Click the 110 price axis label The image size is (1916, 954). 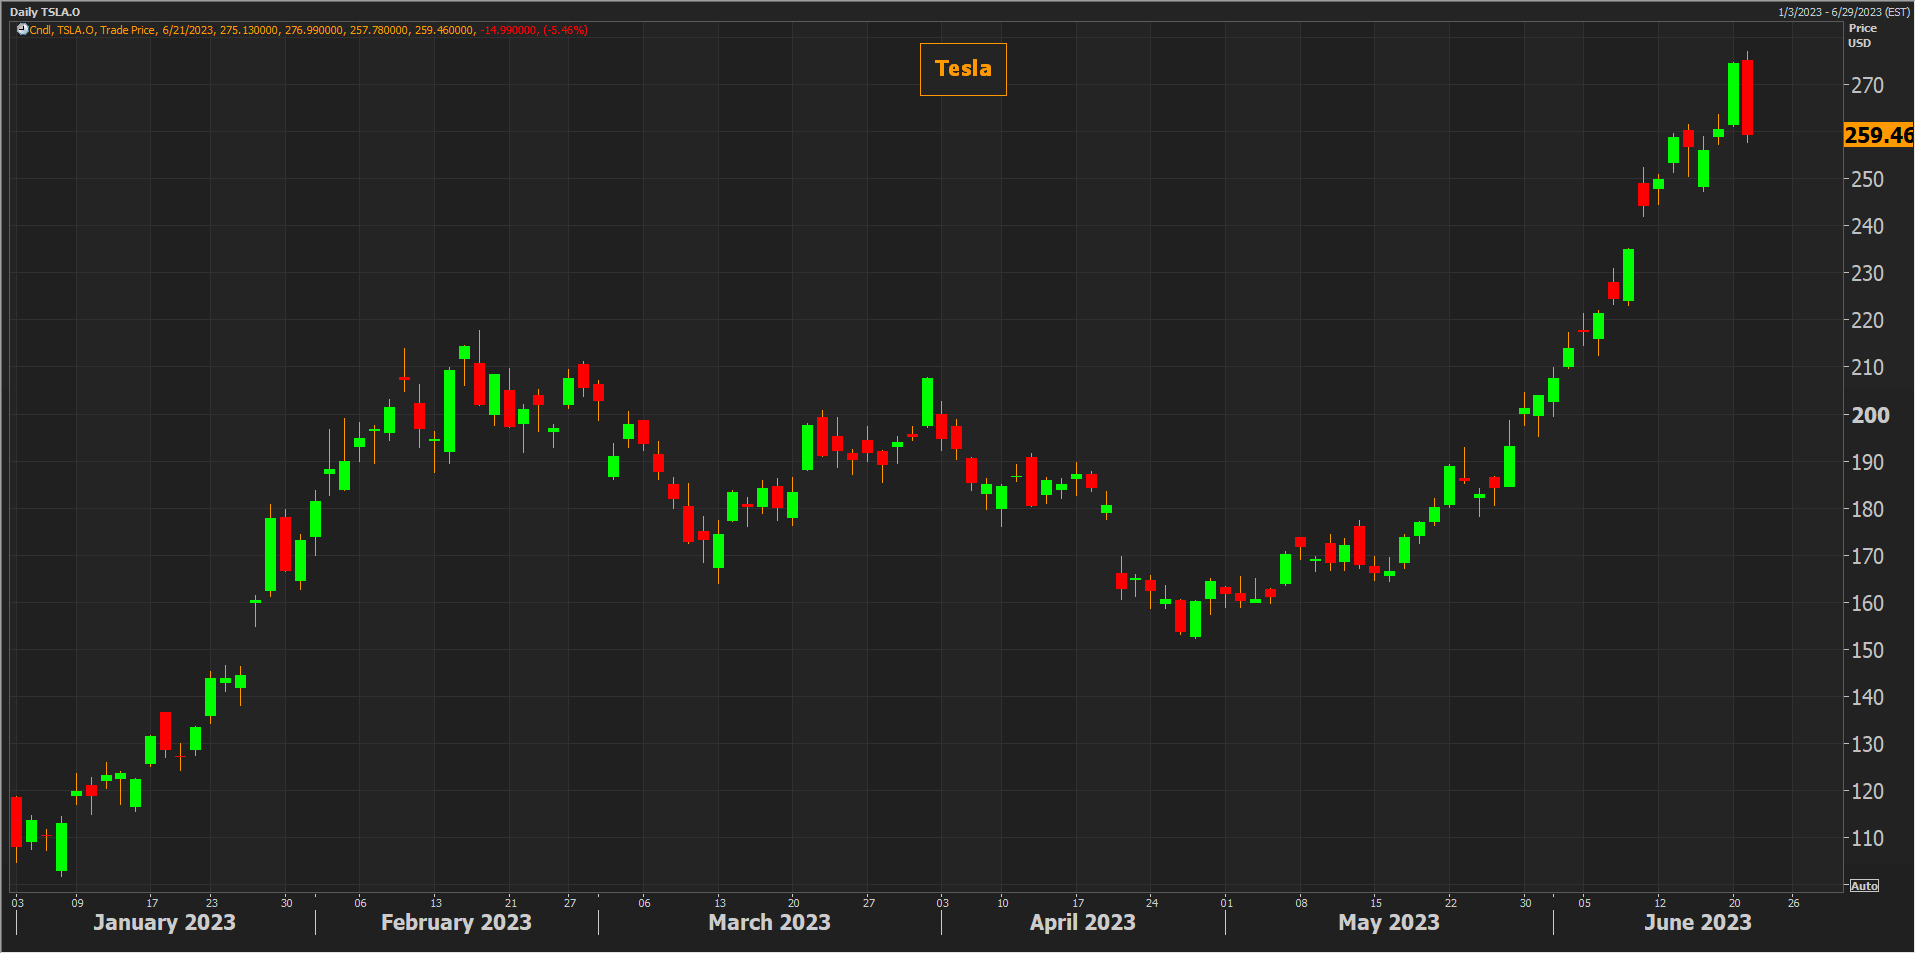pyautogui.click(x=1866, y=839)
